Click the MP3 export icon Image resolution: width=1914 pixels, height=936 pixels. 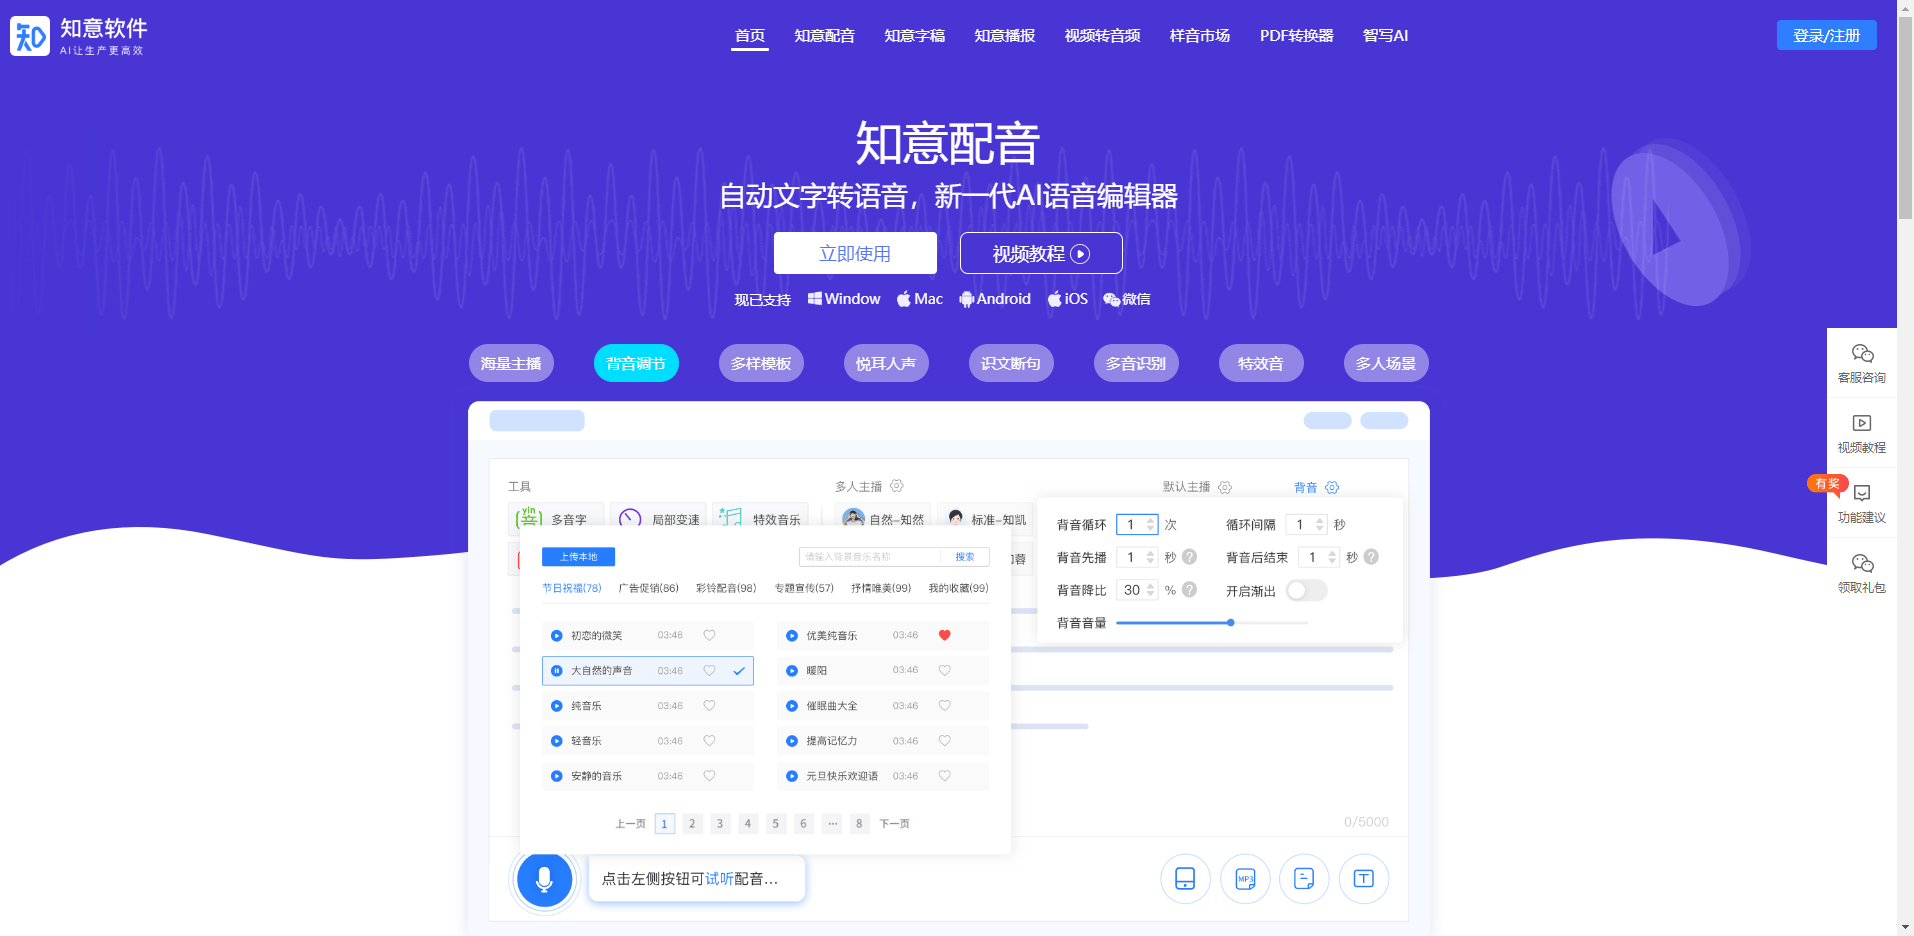pyautogui.click(x=1245, y=879)
